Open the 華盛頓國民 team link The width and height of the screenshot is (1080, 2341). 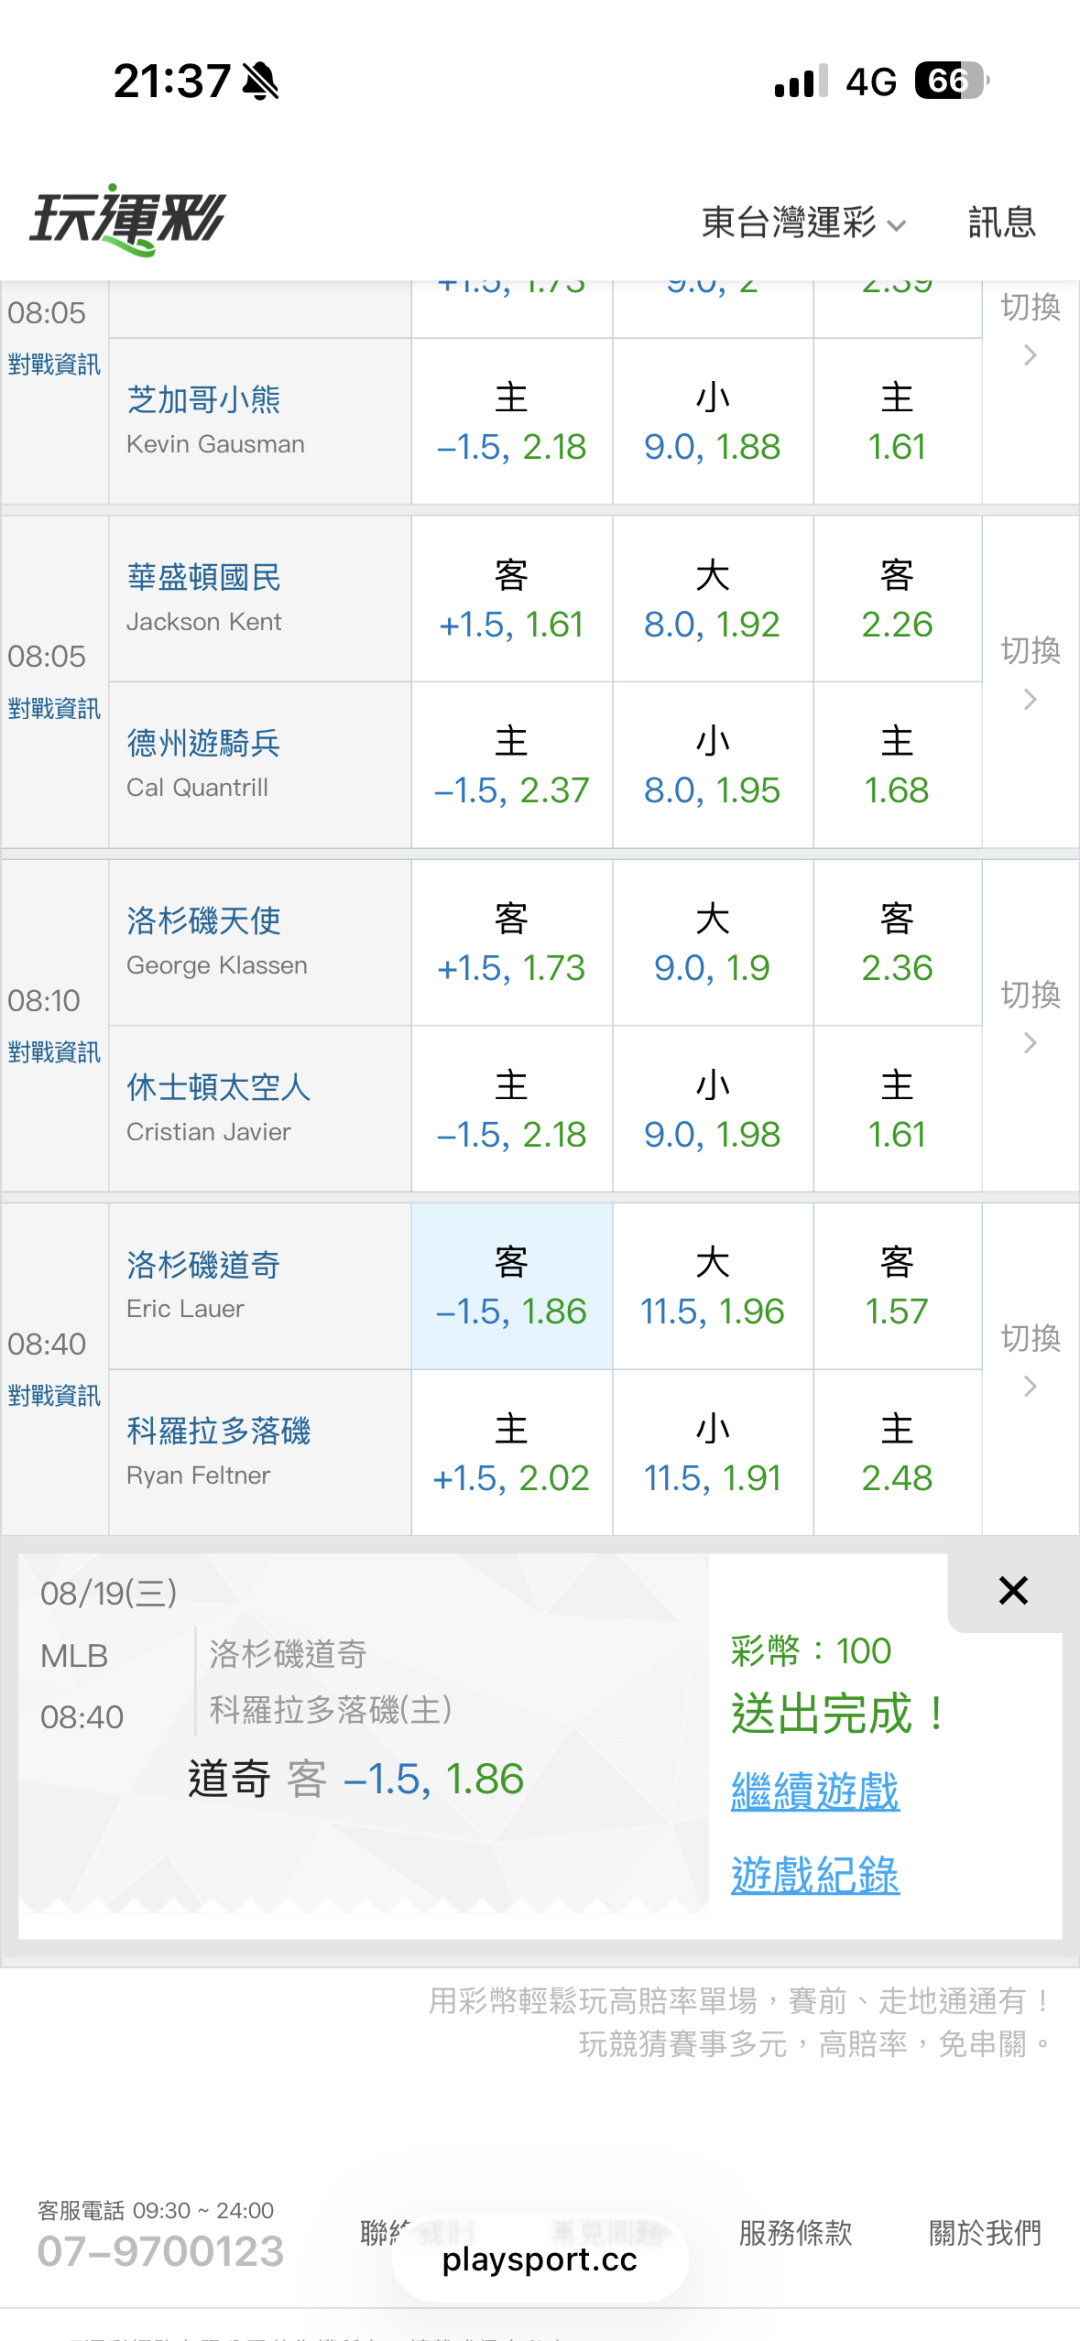204,577
